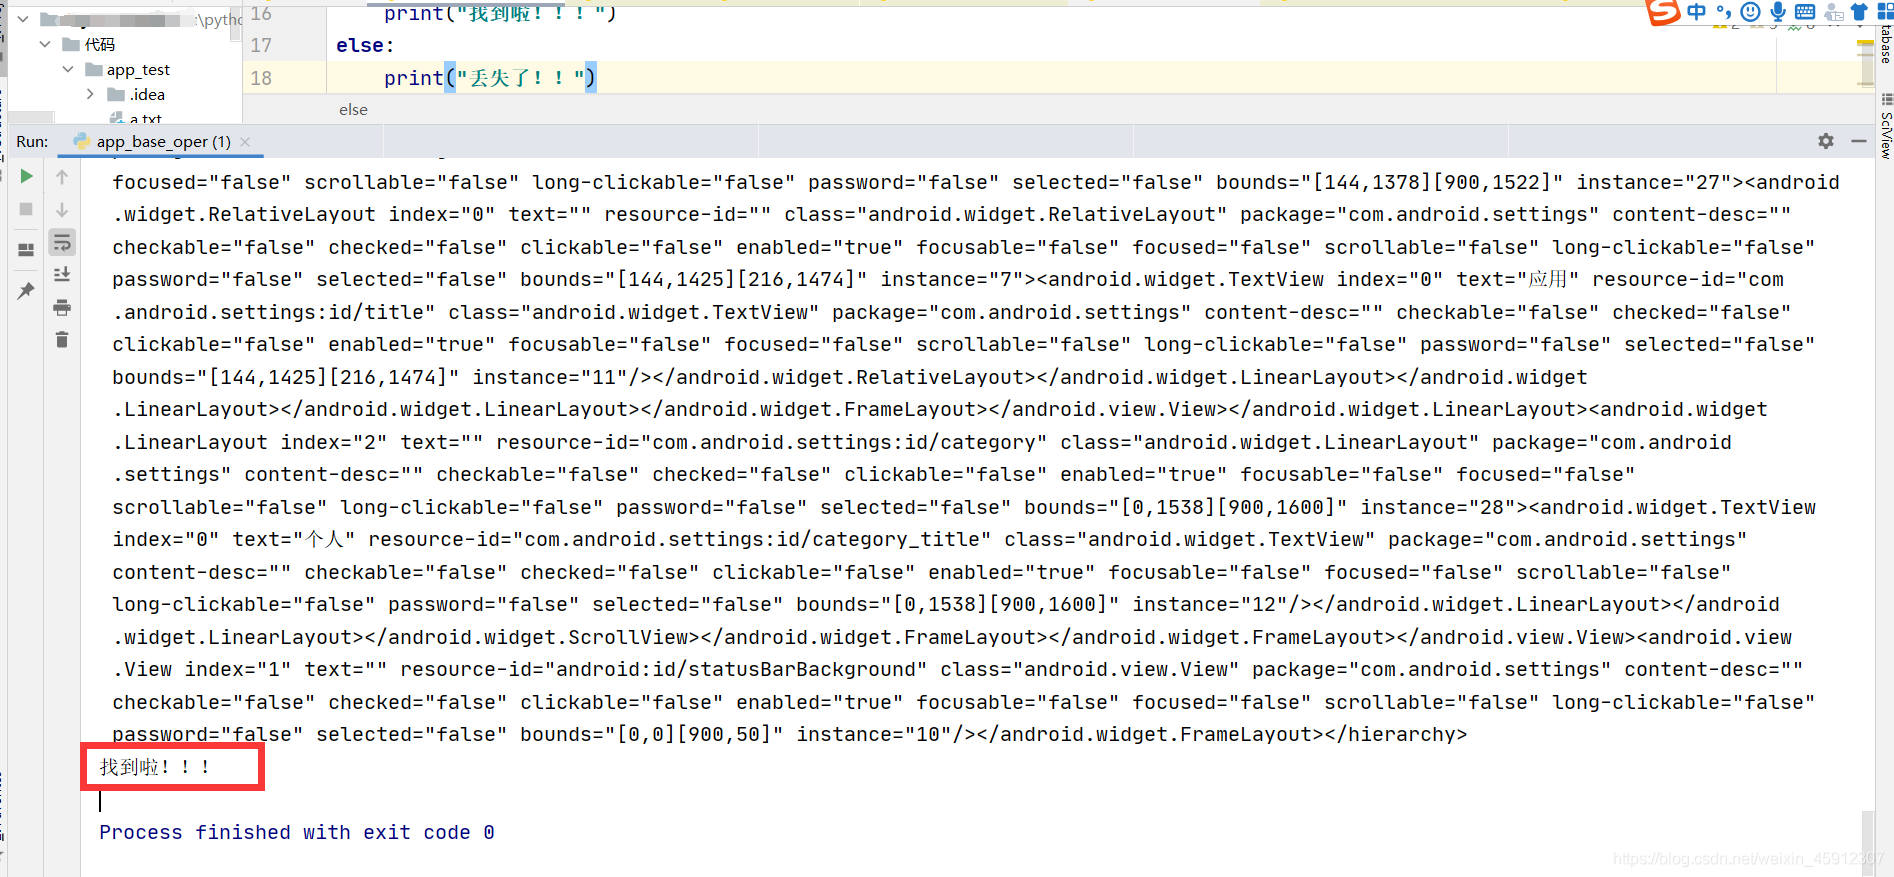Click the '找到啦！！！' console output line
Screen dimensions: 1894x877
[x=155, y=767]
